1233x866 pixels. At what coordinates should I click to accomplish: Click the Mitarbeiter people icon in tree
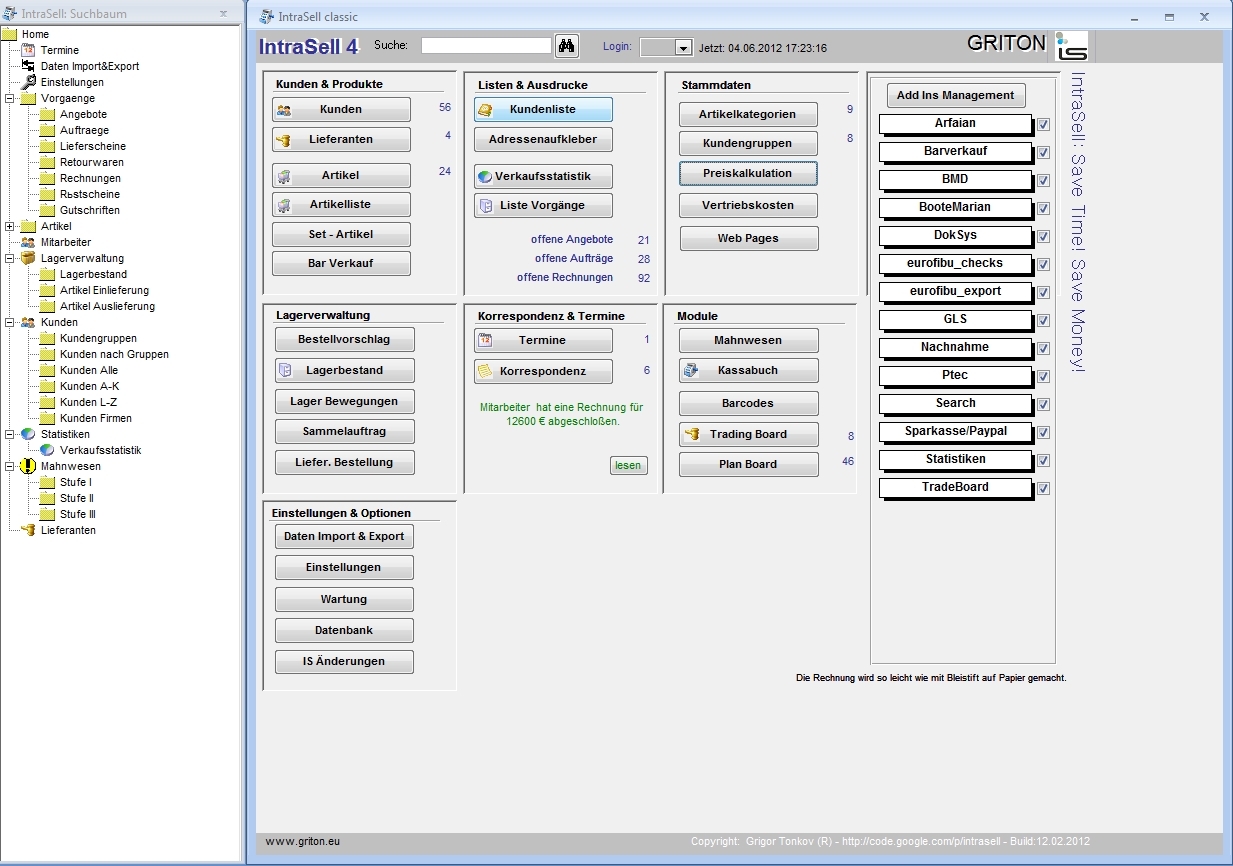28,242
